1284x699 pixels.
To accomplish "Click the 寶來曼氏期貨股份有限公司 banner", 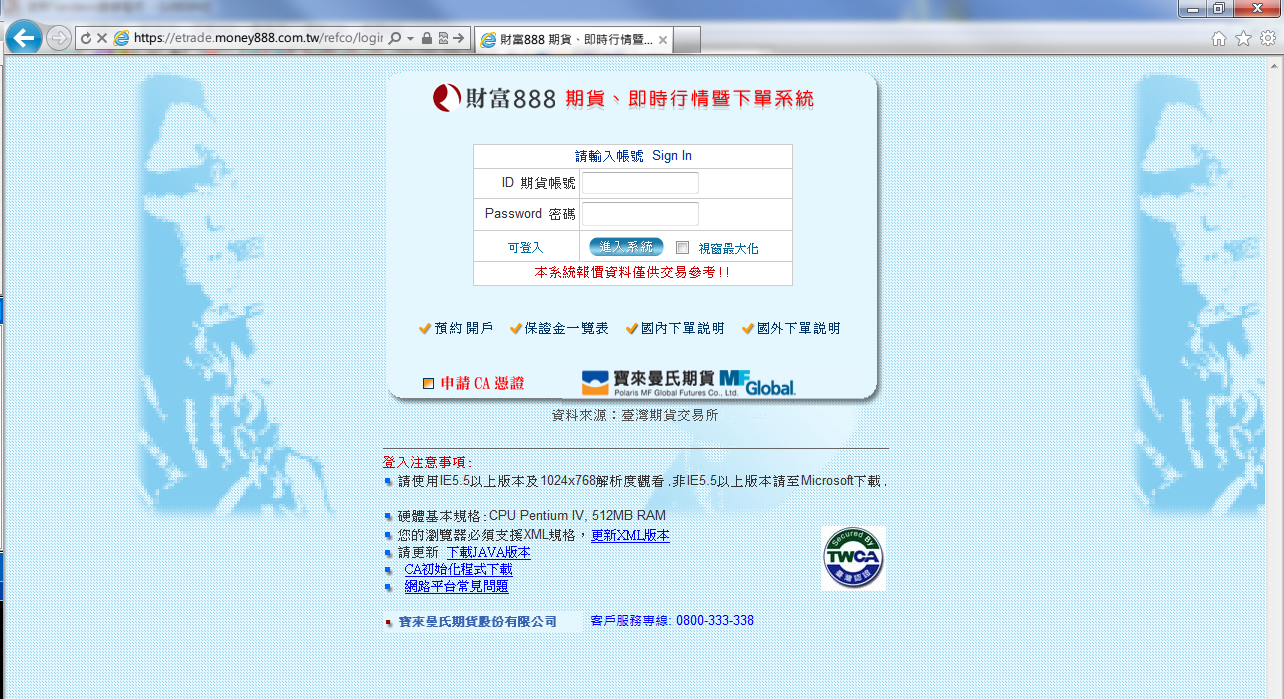I will pyautogui.click(x=483, y=622).
